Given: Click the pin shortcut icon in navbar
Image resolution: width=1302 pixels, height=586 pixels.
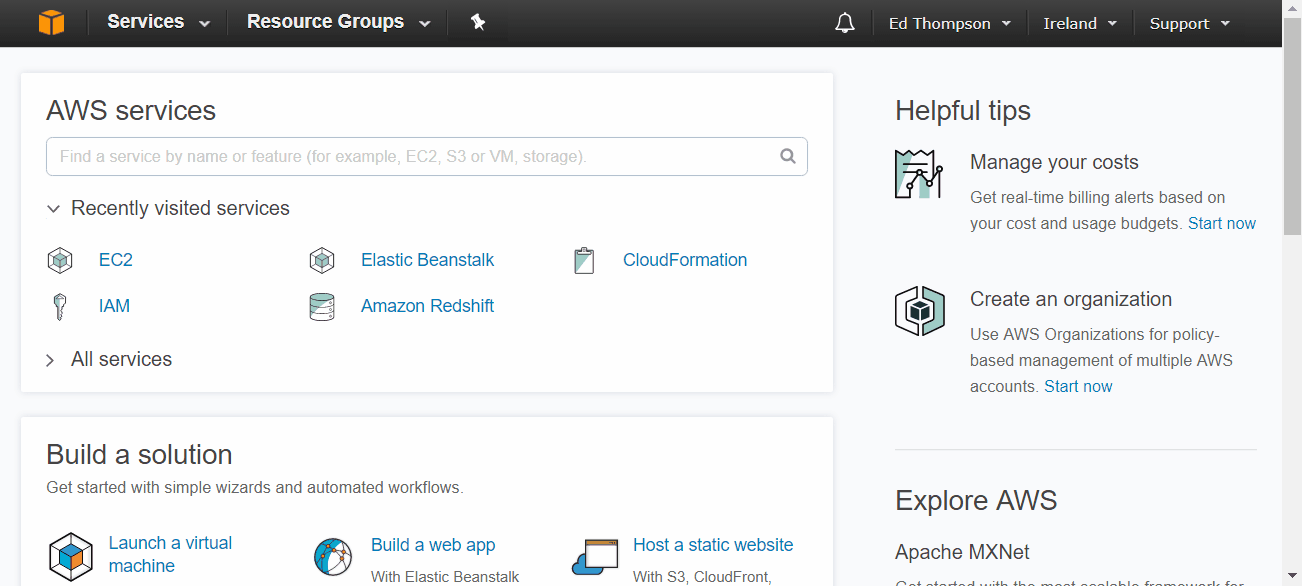Looking at the screenshot, I should [478, 22].
